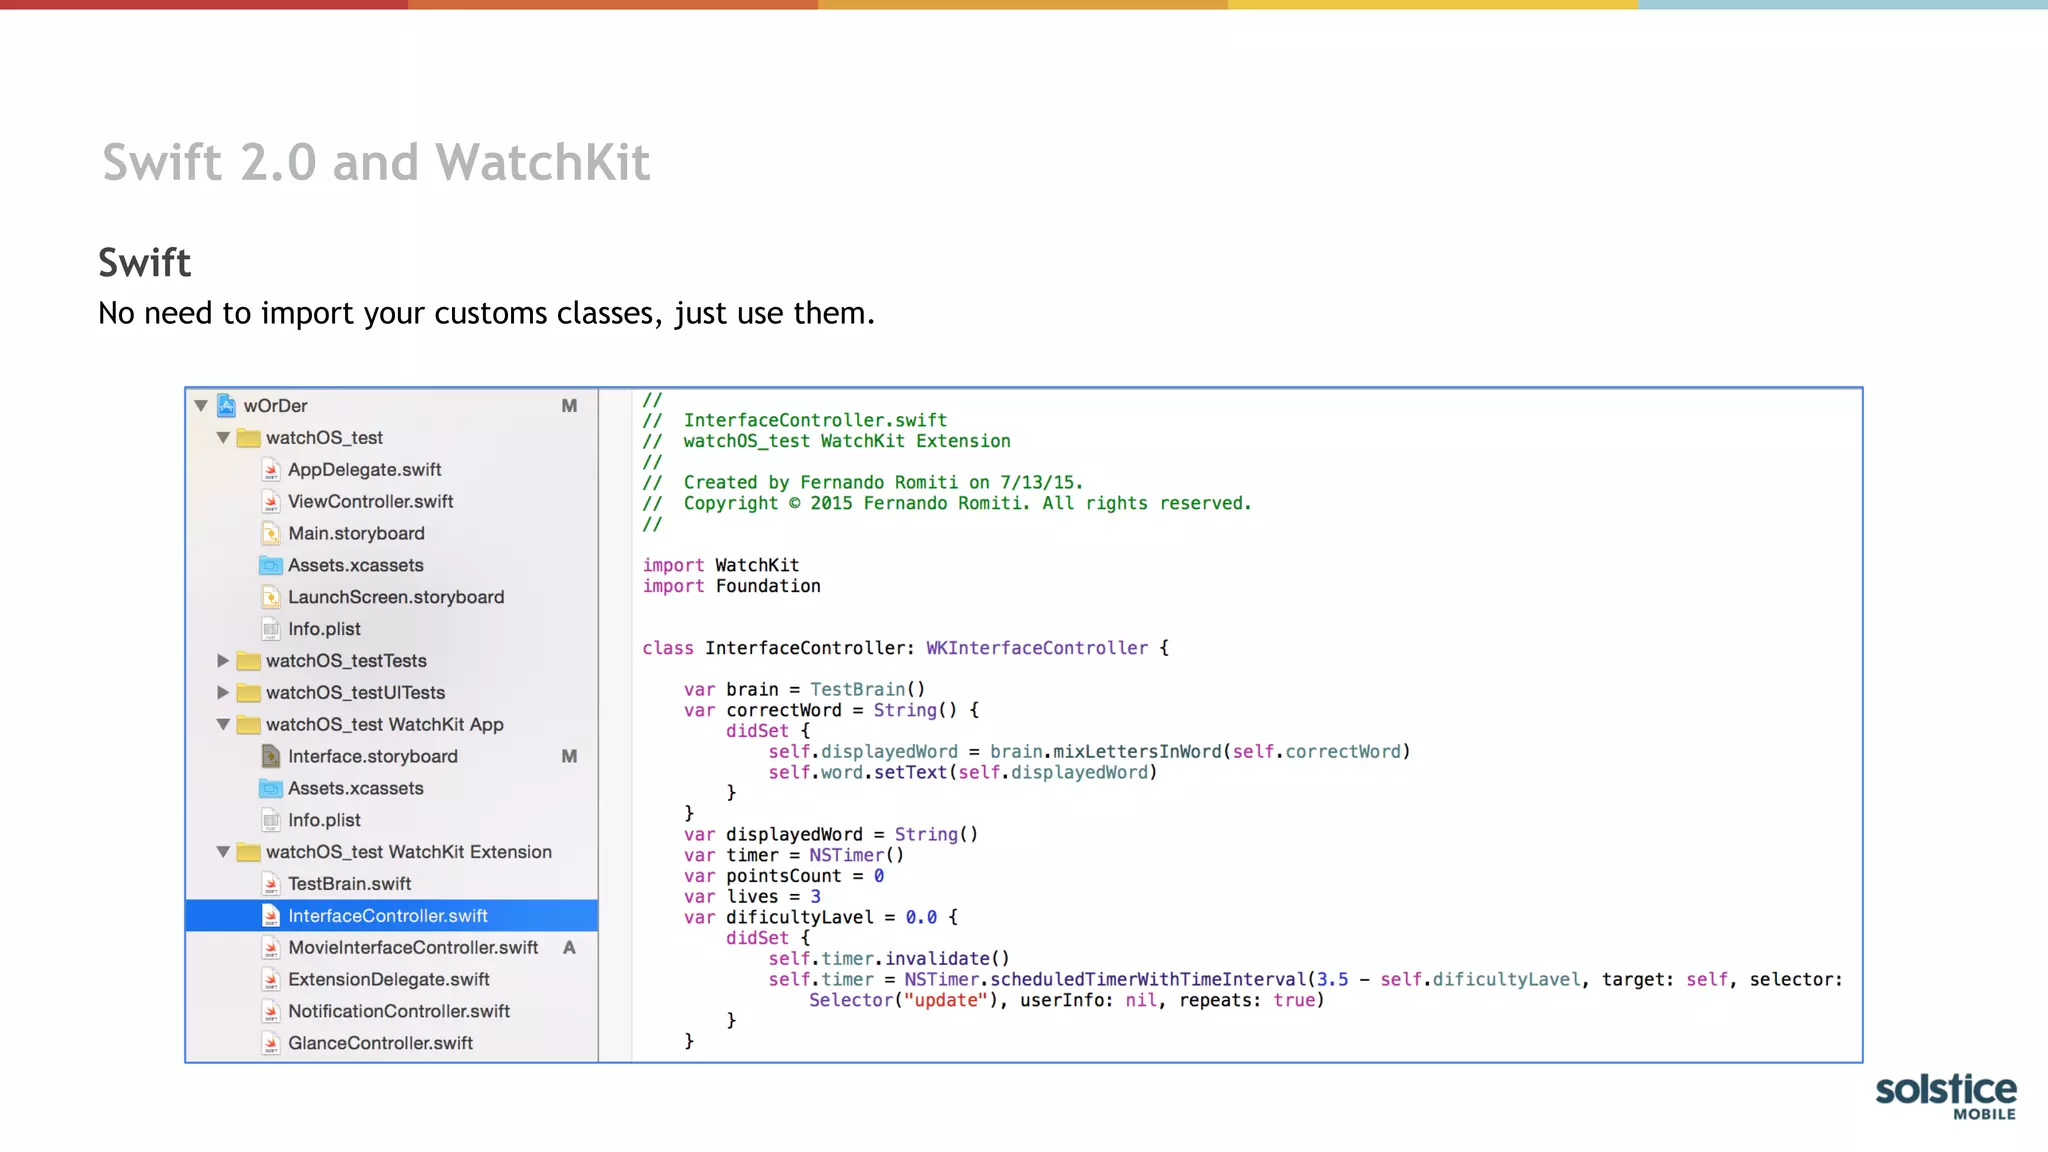The image size is (2048, 1152).
Task: Open NotificationController.swift in the navigator
Action: pos(399,1012)
